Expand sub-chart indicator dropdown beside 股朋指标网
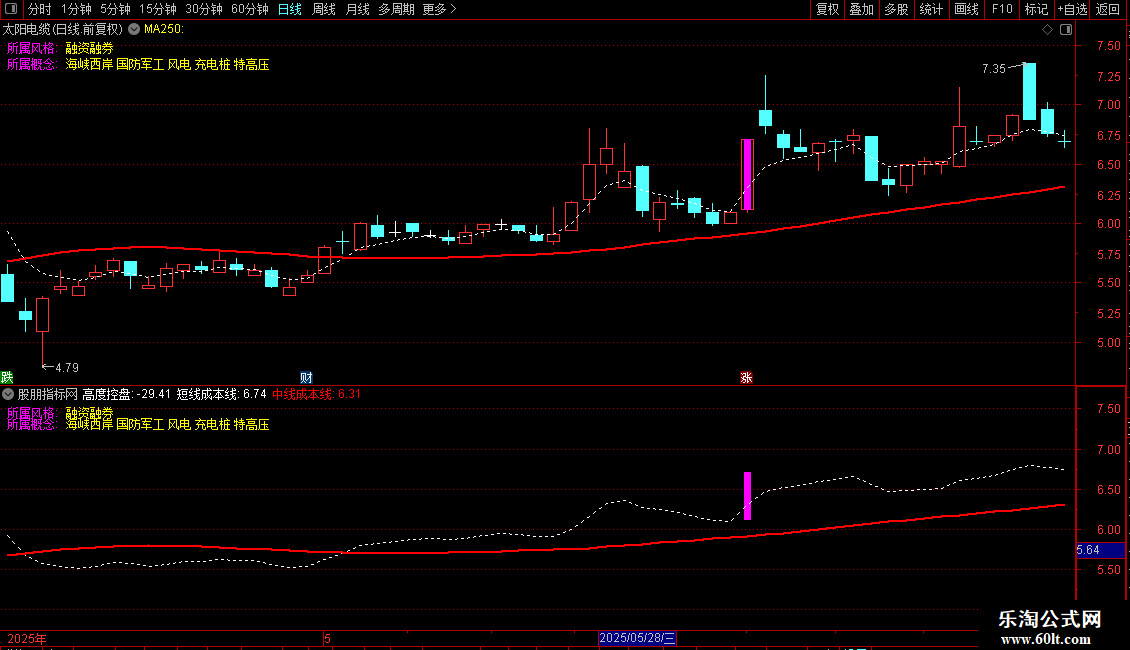This screenshot has height=650, width=1130. tap(8, 394)
